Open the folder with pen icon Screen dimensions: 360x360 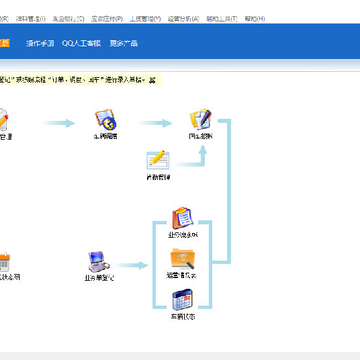[201, 119]
